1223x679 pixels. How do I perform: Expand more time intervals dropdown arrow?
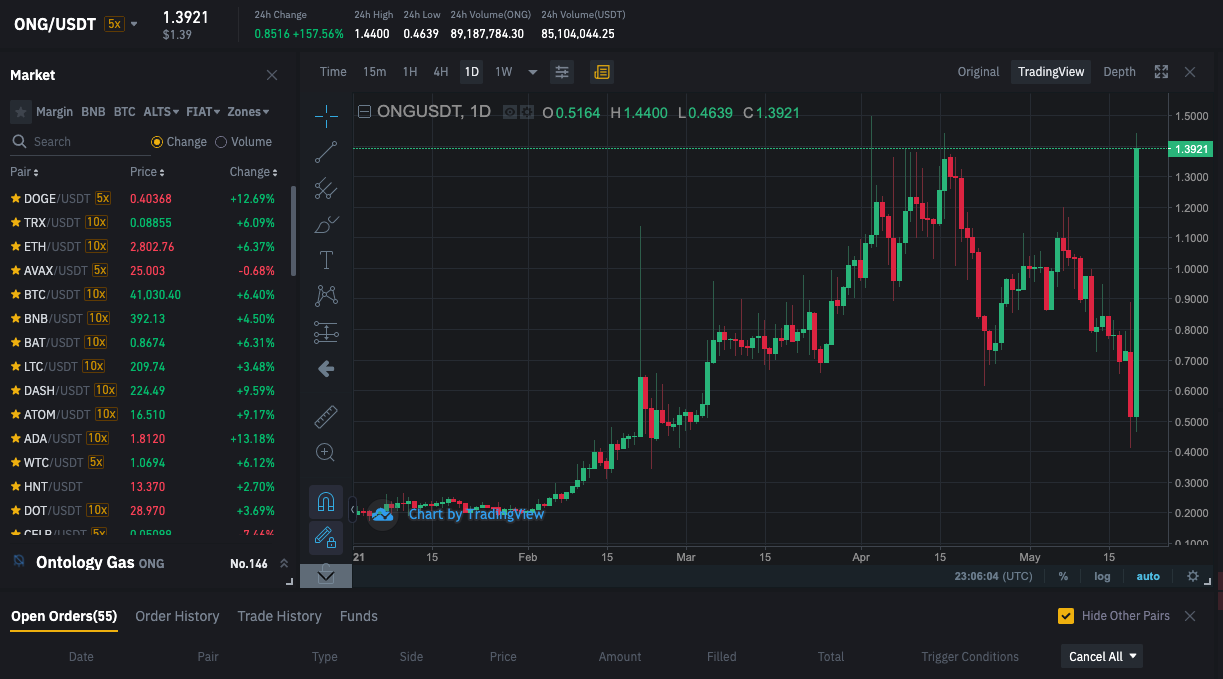(533, 72)
